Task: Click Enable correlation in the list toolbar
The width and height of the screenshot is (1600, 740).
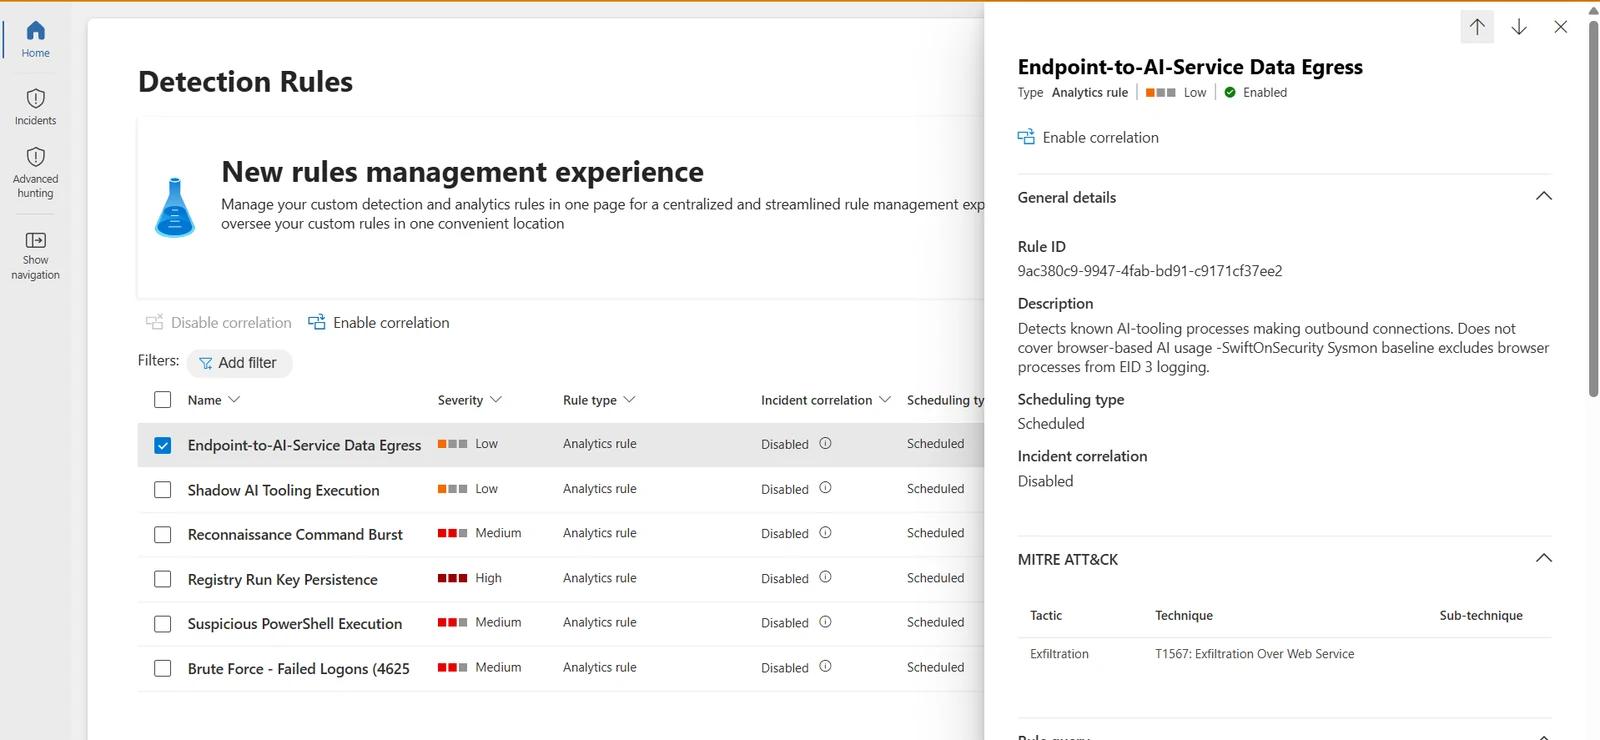Action: 379,322
